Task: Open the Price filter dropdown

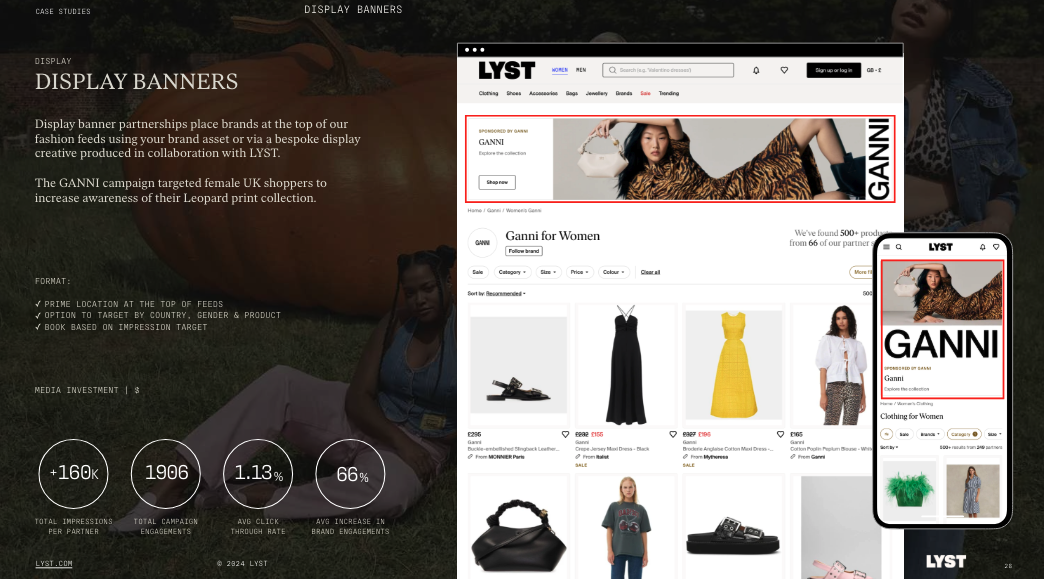Action: pos(579,272)
